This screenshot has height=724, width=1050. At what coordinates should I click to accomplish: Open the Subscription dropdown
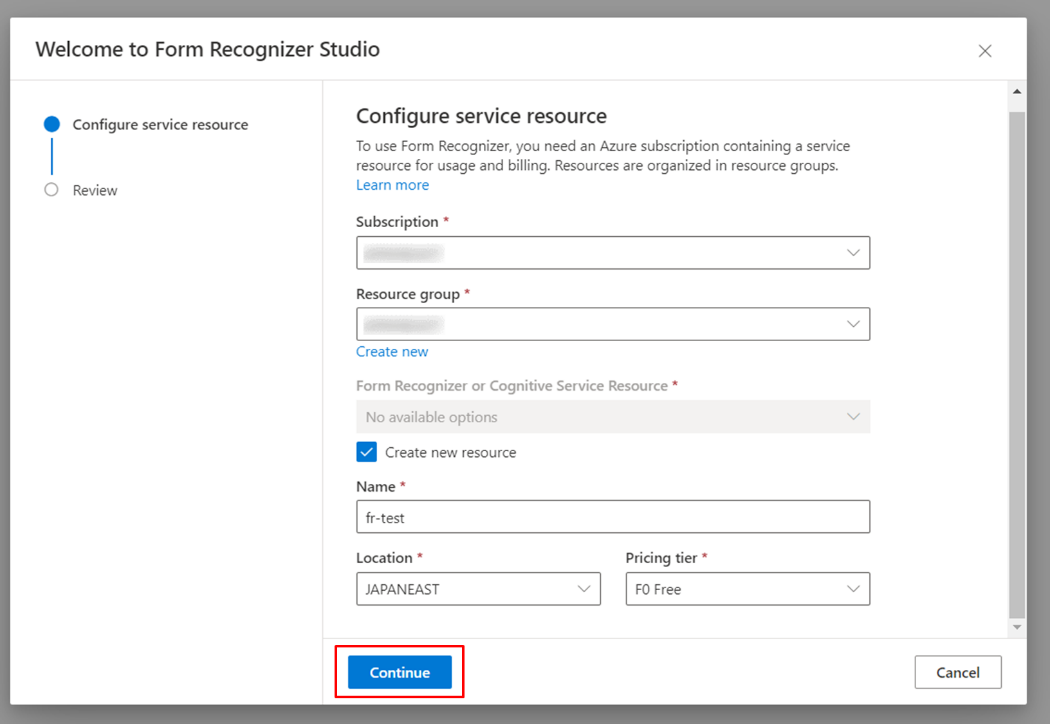coord(613,252)
